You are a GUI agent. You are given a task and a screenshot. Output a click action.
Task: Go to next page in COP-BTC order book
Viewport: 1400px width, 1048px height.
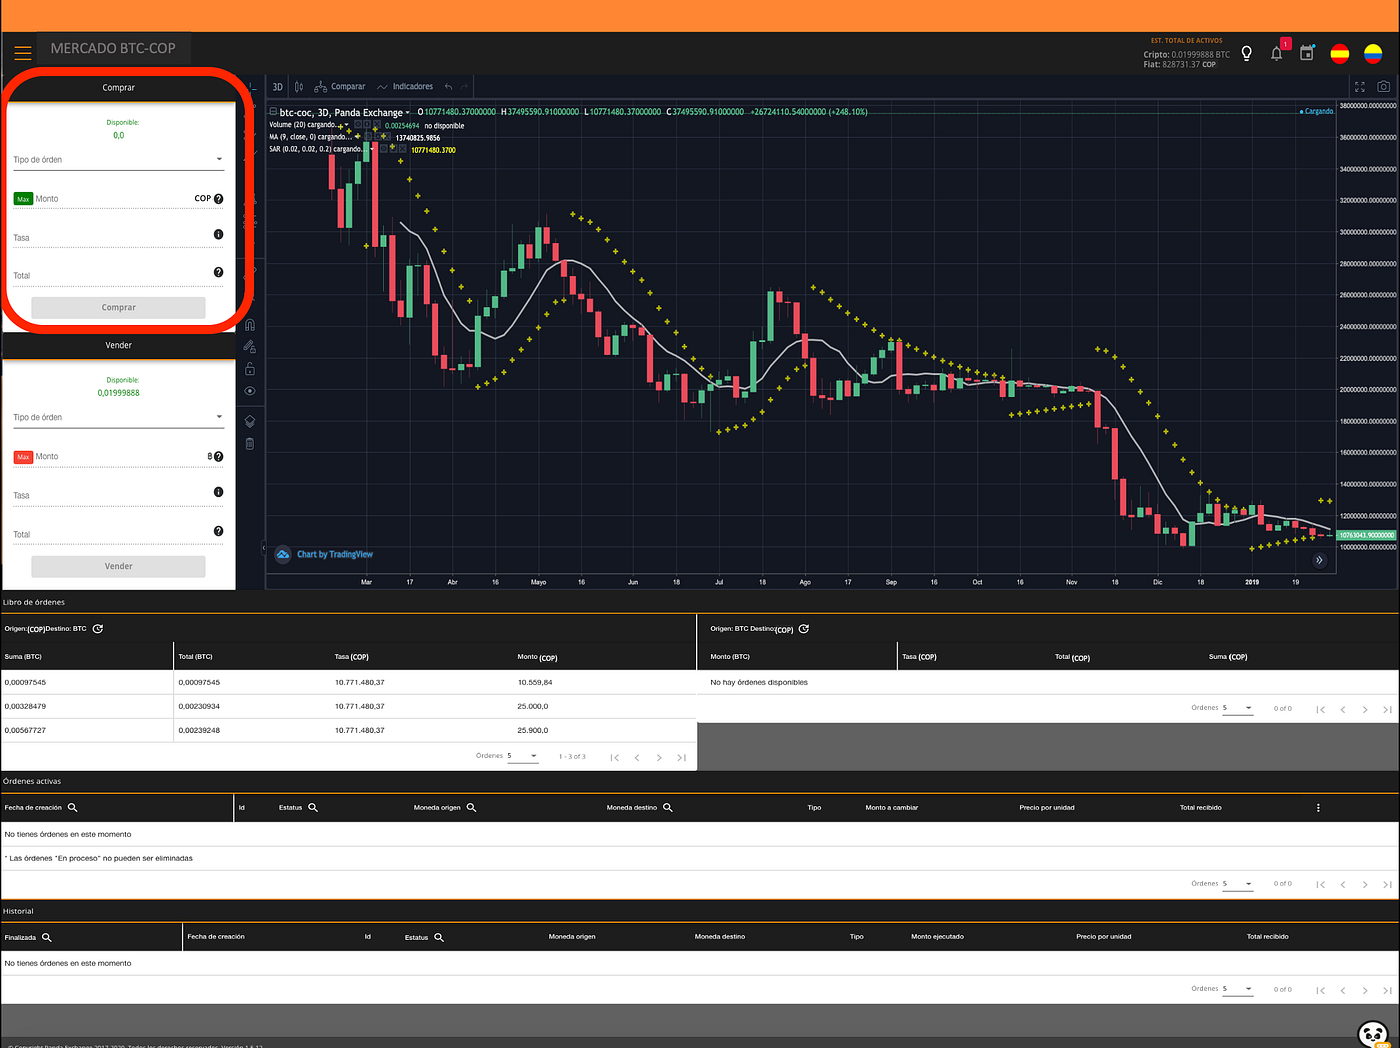click(659, 757)
